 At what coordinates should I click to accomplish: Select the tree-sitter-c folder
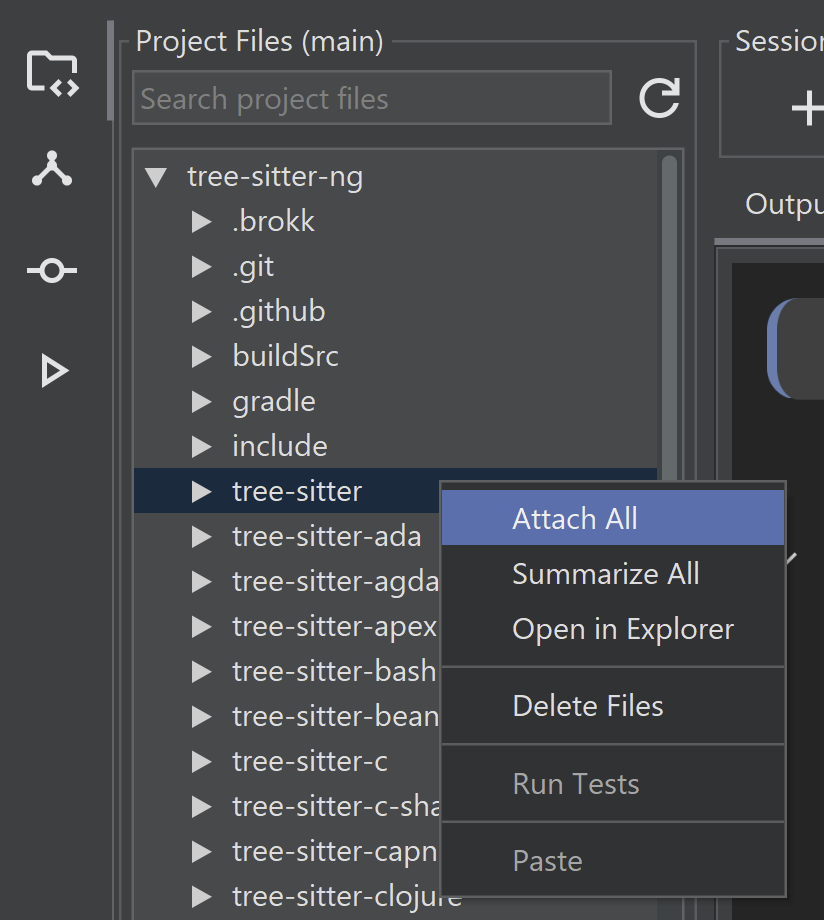point(309,761)
